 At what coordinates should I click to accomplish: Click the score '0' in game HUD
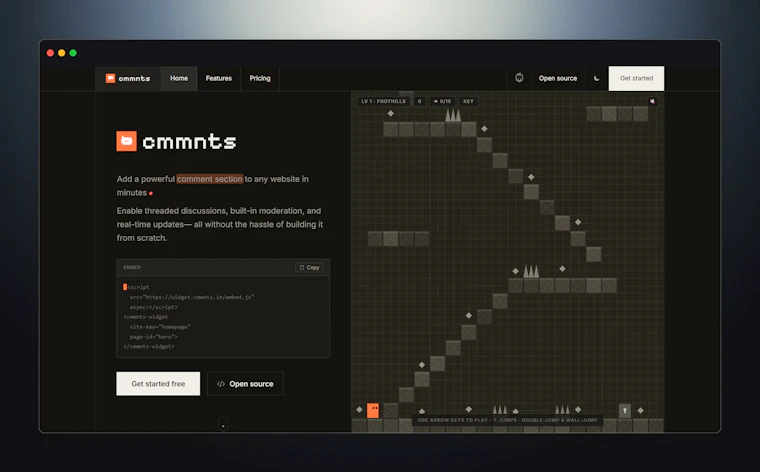419,101
